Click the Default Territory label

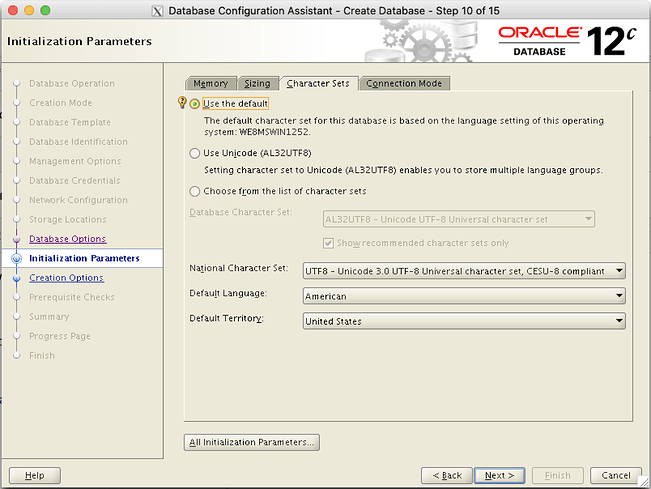[226, 318]
